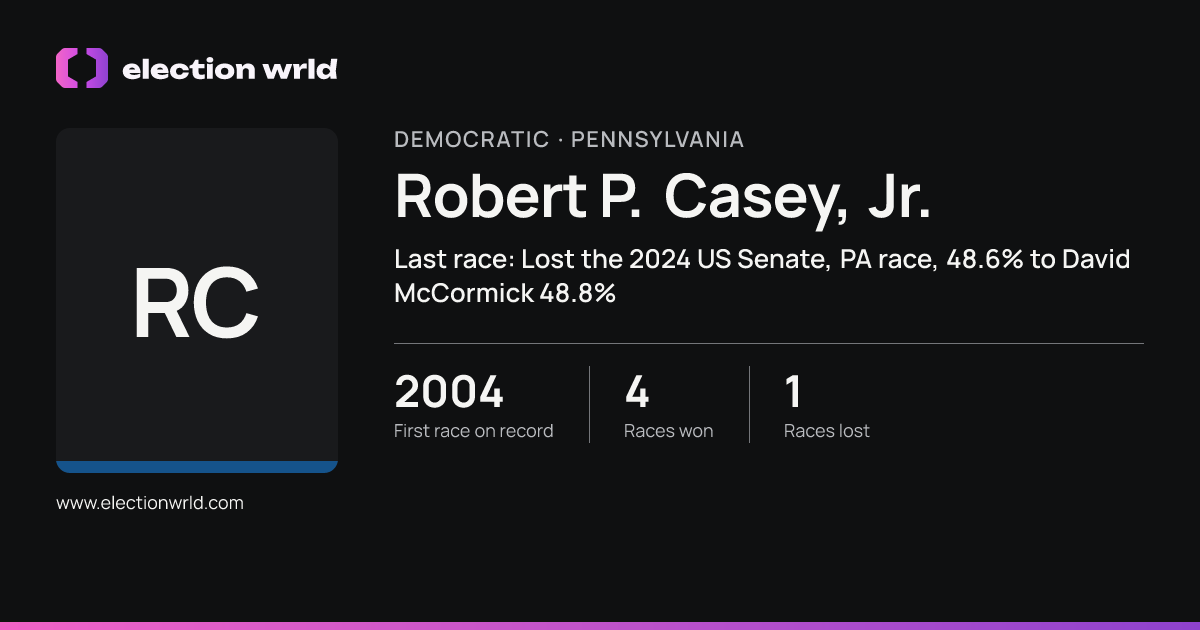Click the Races won label
Image resolution: width=1200 pixels, height=630 pixels.
click(669, 431)
